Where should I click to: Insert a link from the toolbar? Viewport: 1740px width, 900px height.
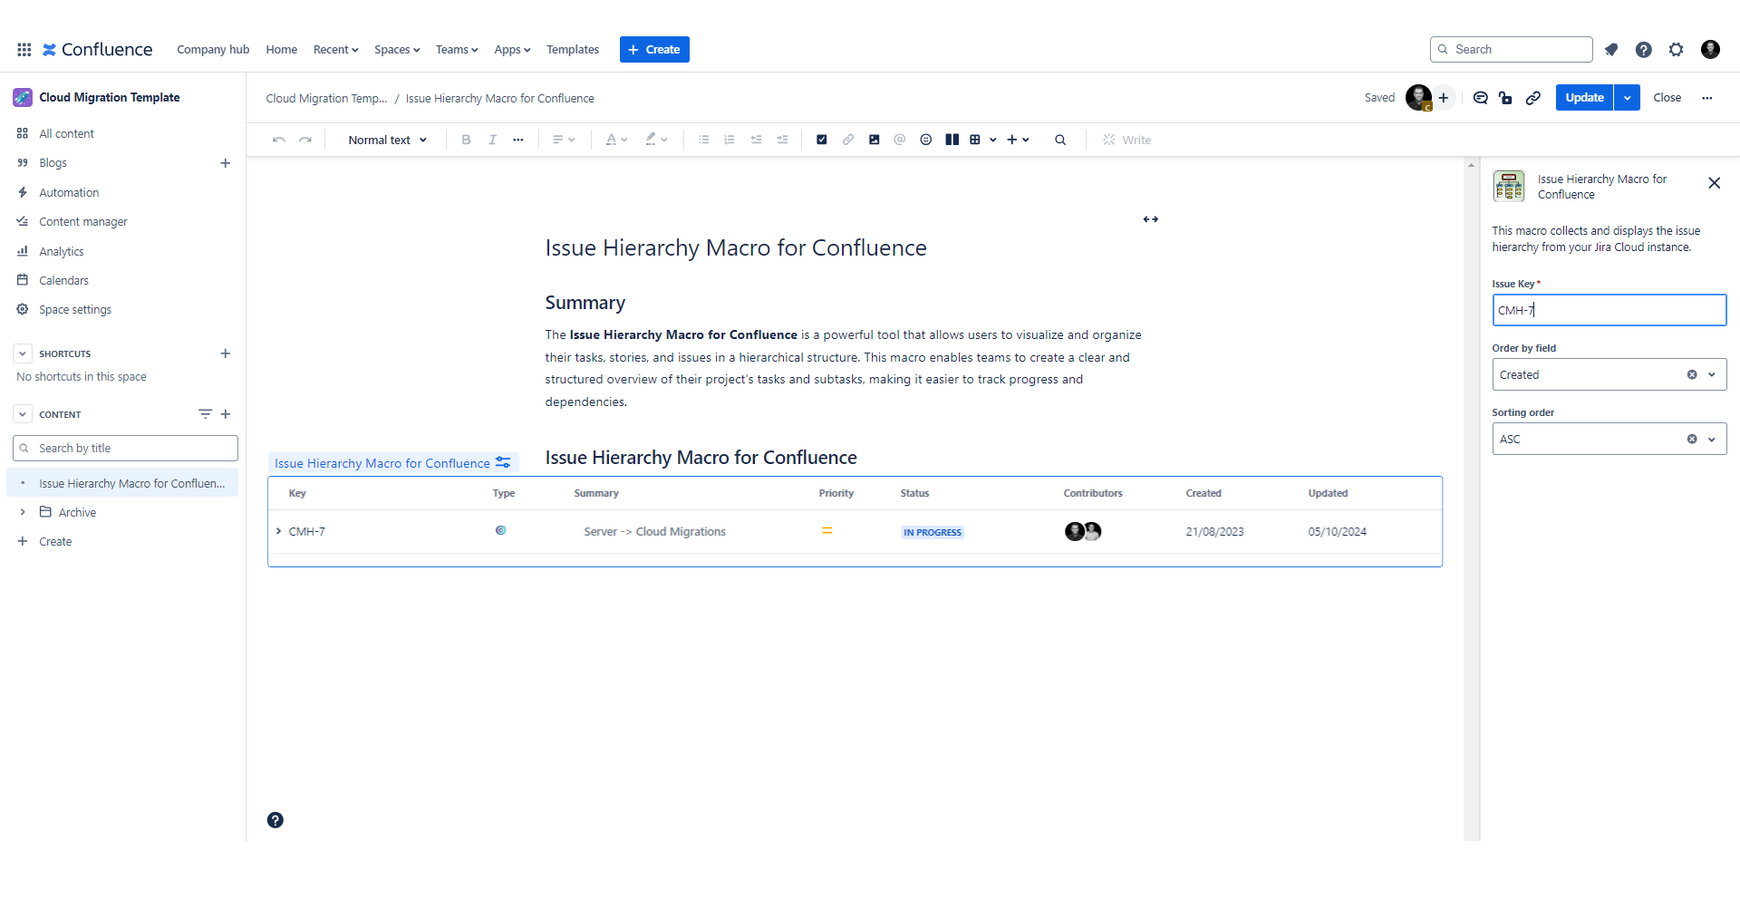[848, 140]
